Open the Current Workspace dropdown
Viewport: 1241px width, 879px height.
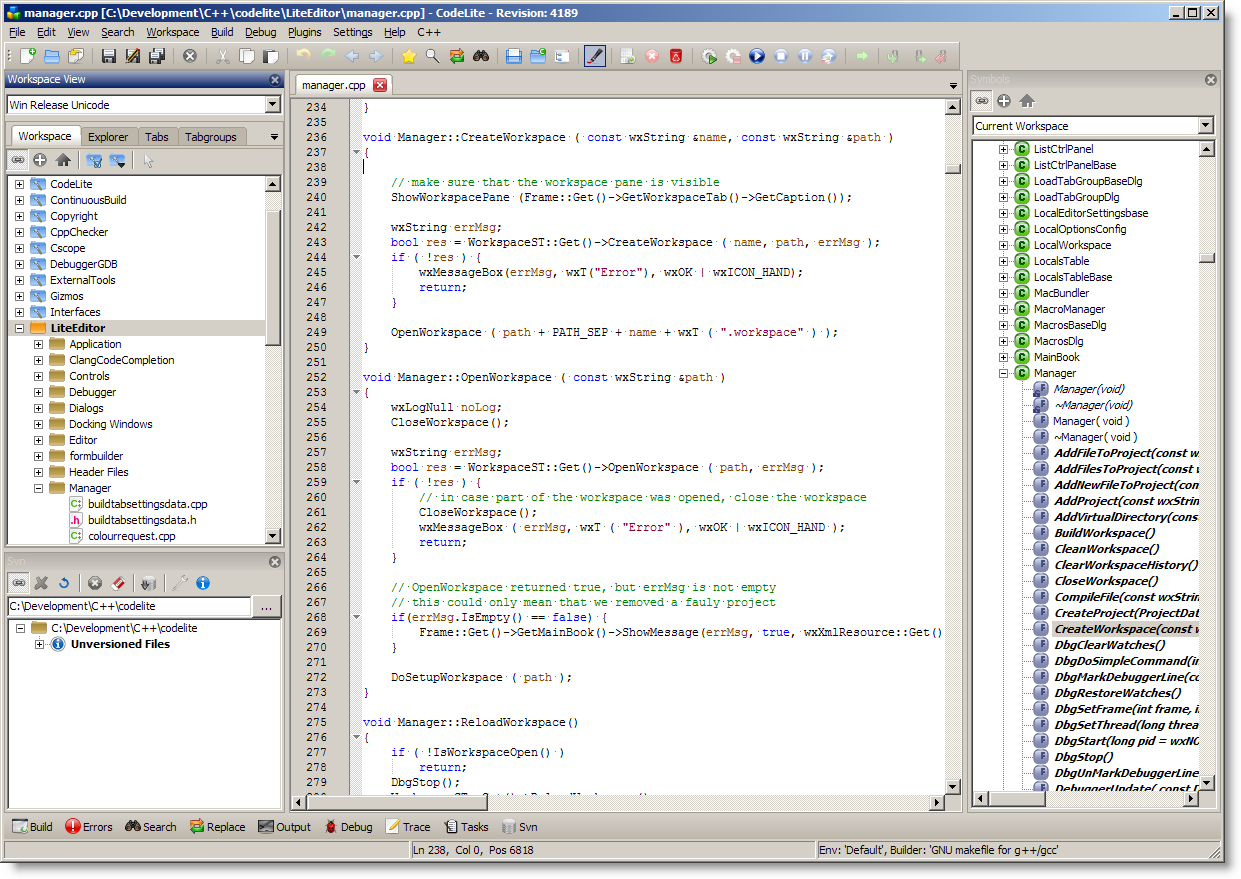pos(1205,126)
